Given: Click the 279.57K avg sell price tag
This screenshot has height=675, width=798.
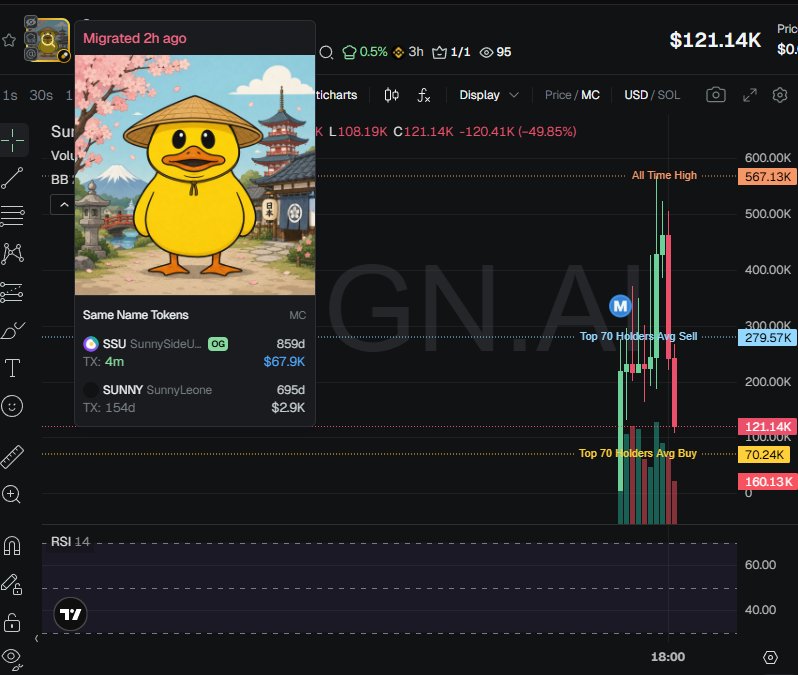Looking at the screenshot, I should 767,338.
